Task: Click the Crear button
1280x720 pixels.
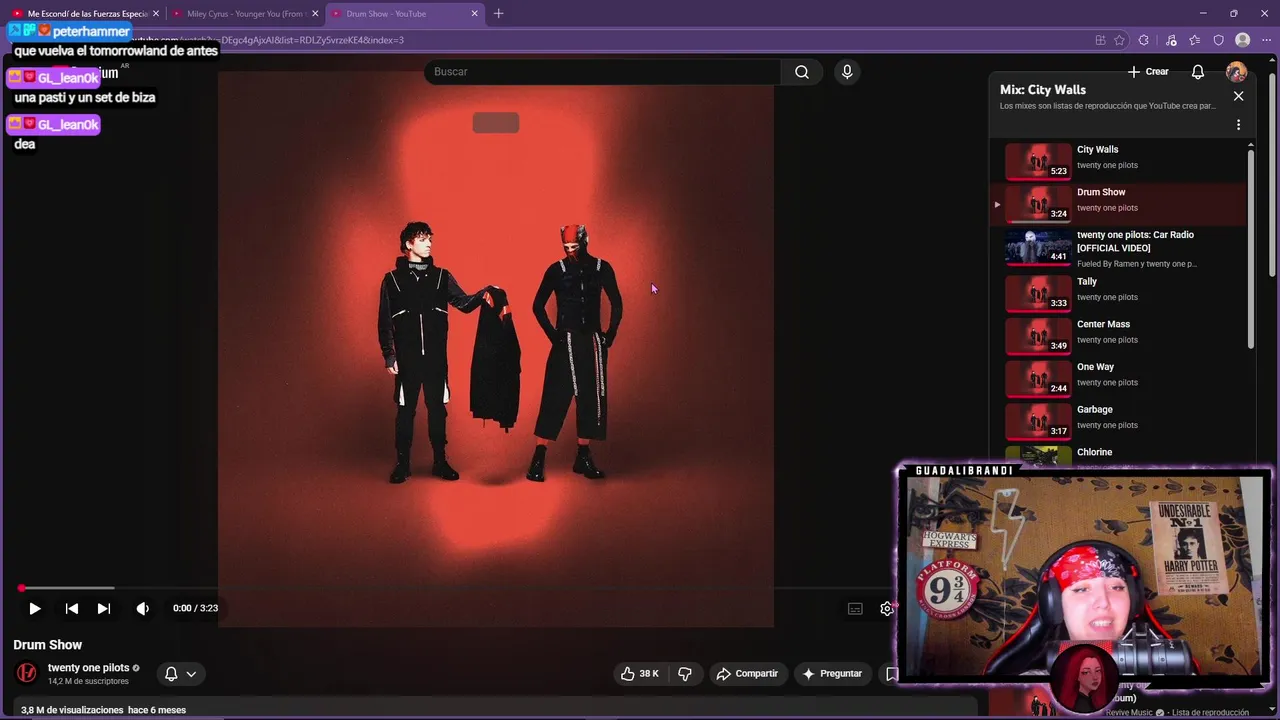Action: coord(1148,72)
